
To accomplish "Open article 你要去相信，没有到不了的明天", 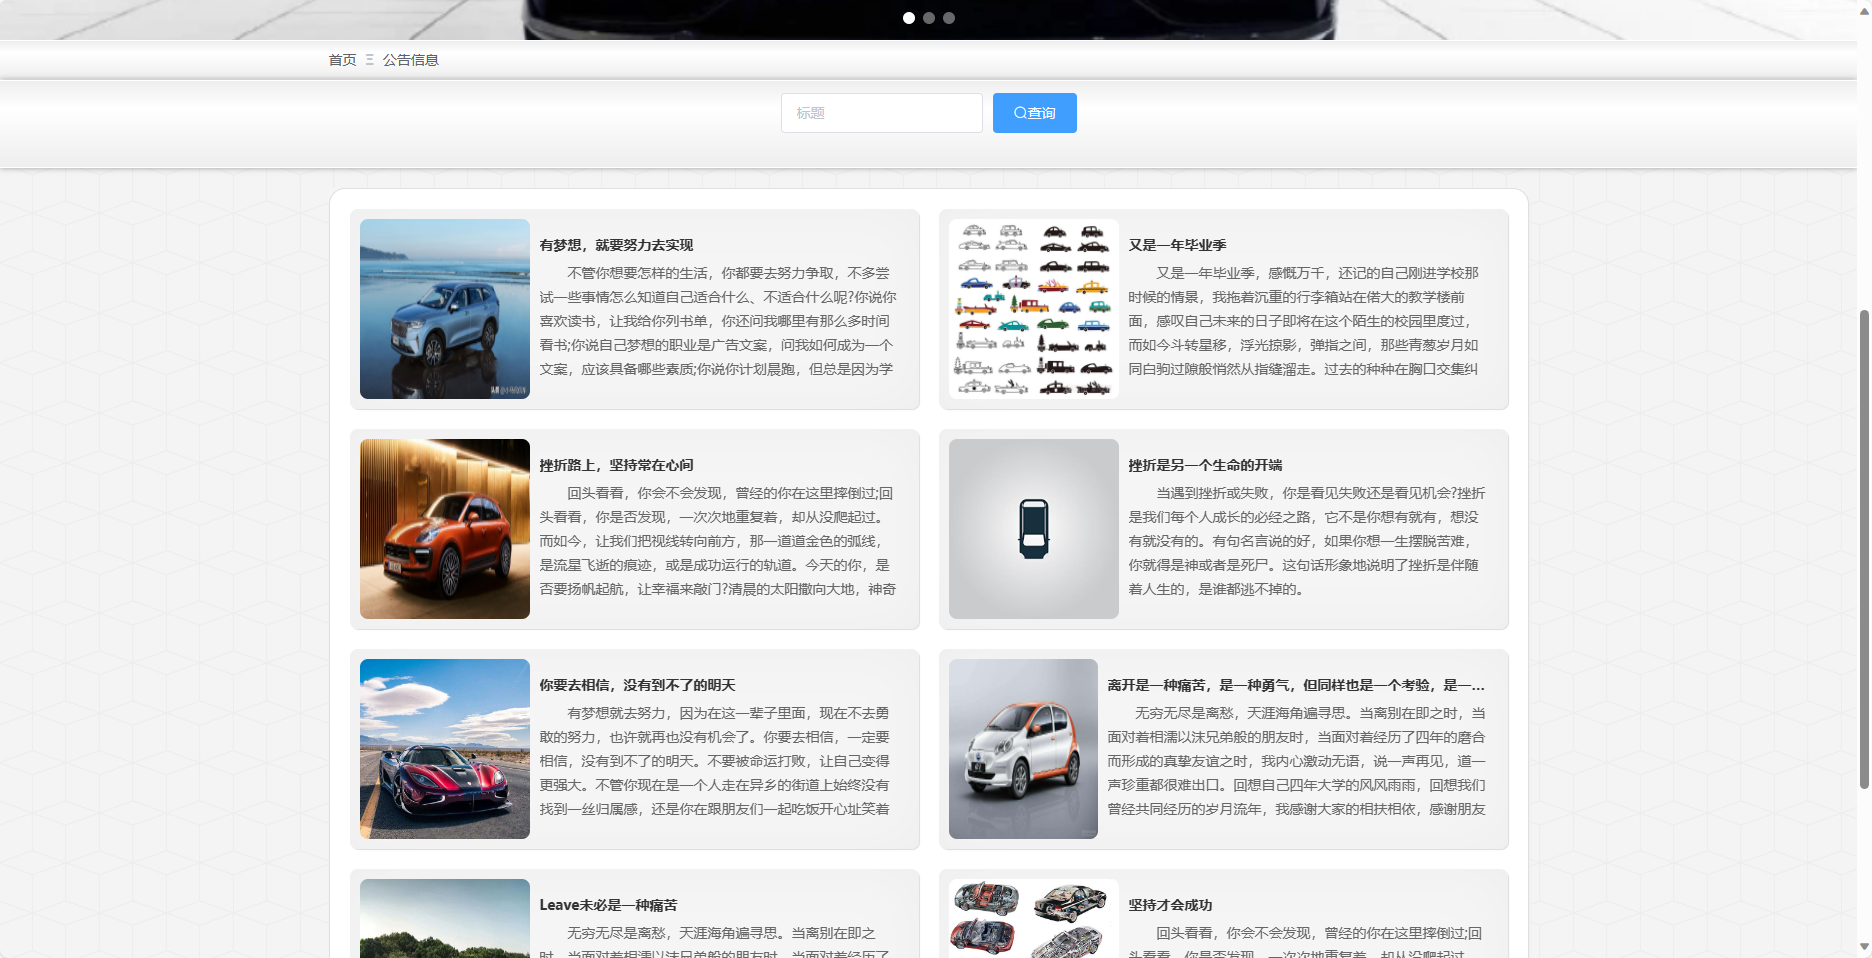I will pos(637,685).
